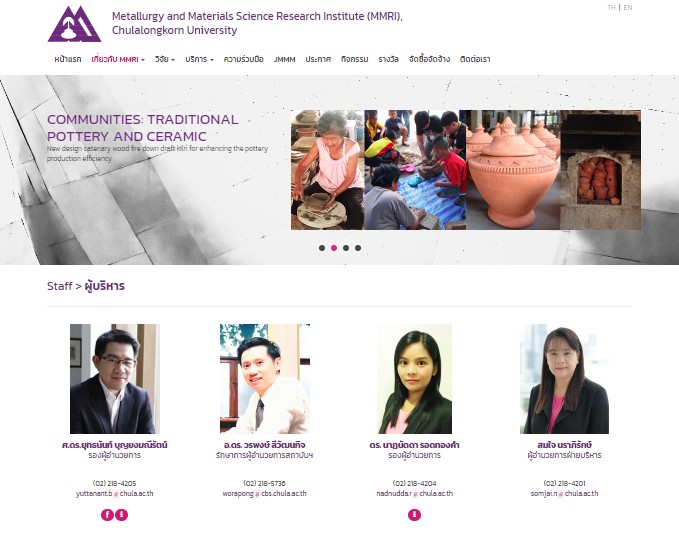Switch language to TH
The height and width of the screenshot is (550, 679).
(611, 7)
